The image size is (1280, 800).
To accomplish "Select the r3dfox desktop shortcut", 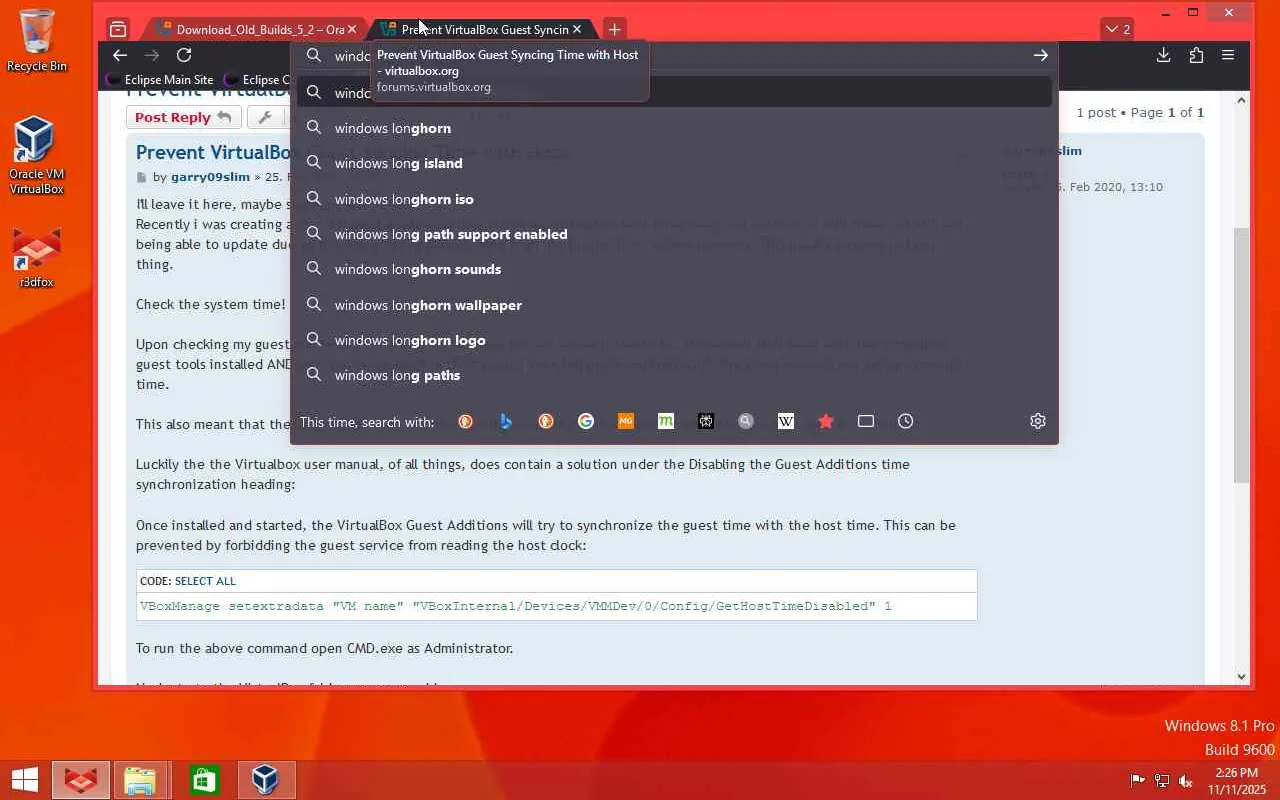I will coord(36,259).
